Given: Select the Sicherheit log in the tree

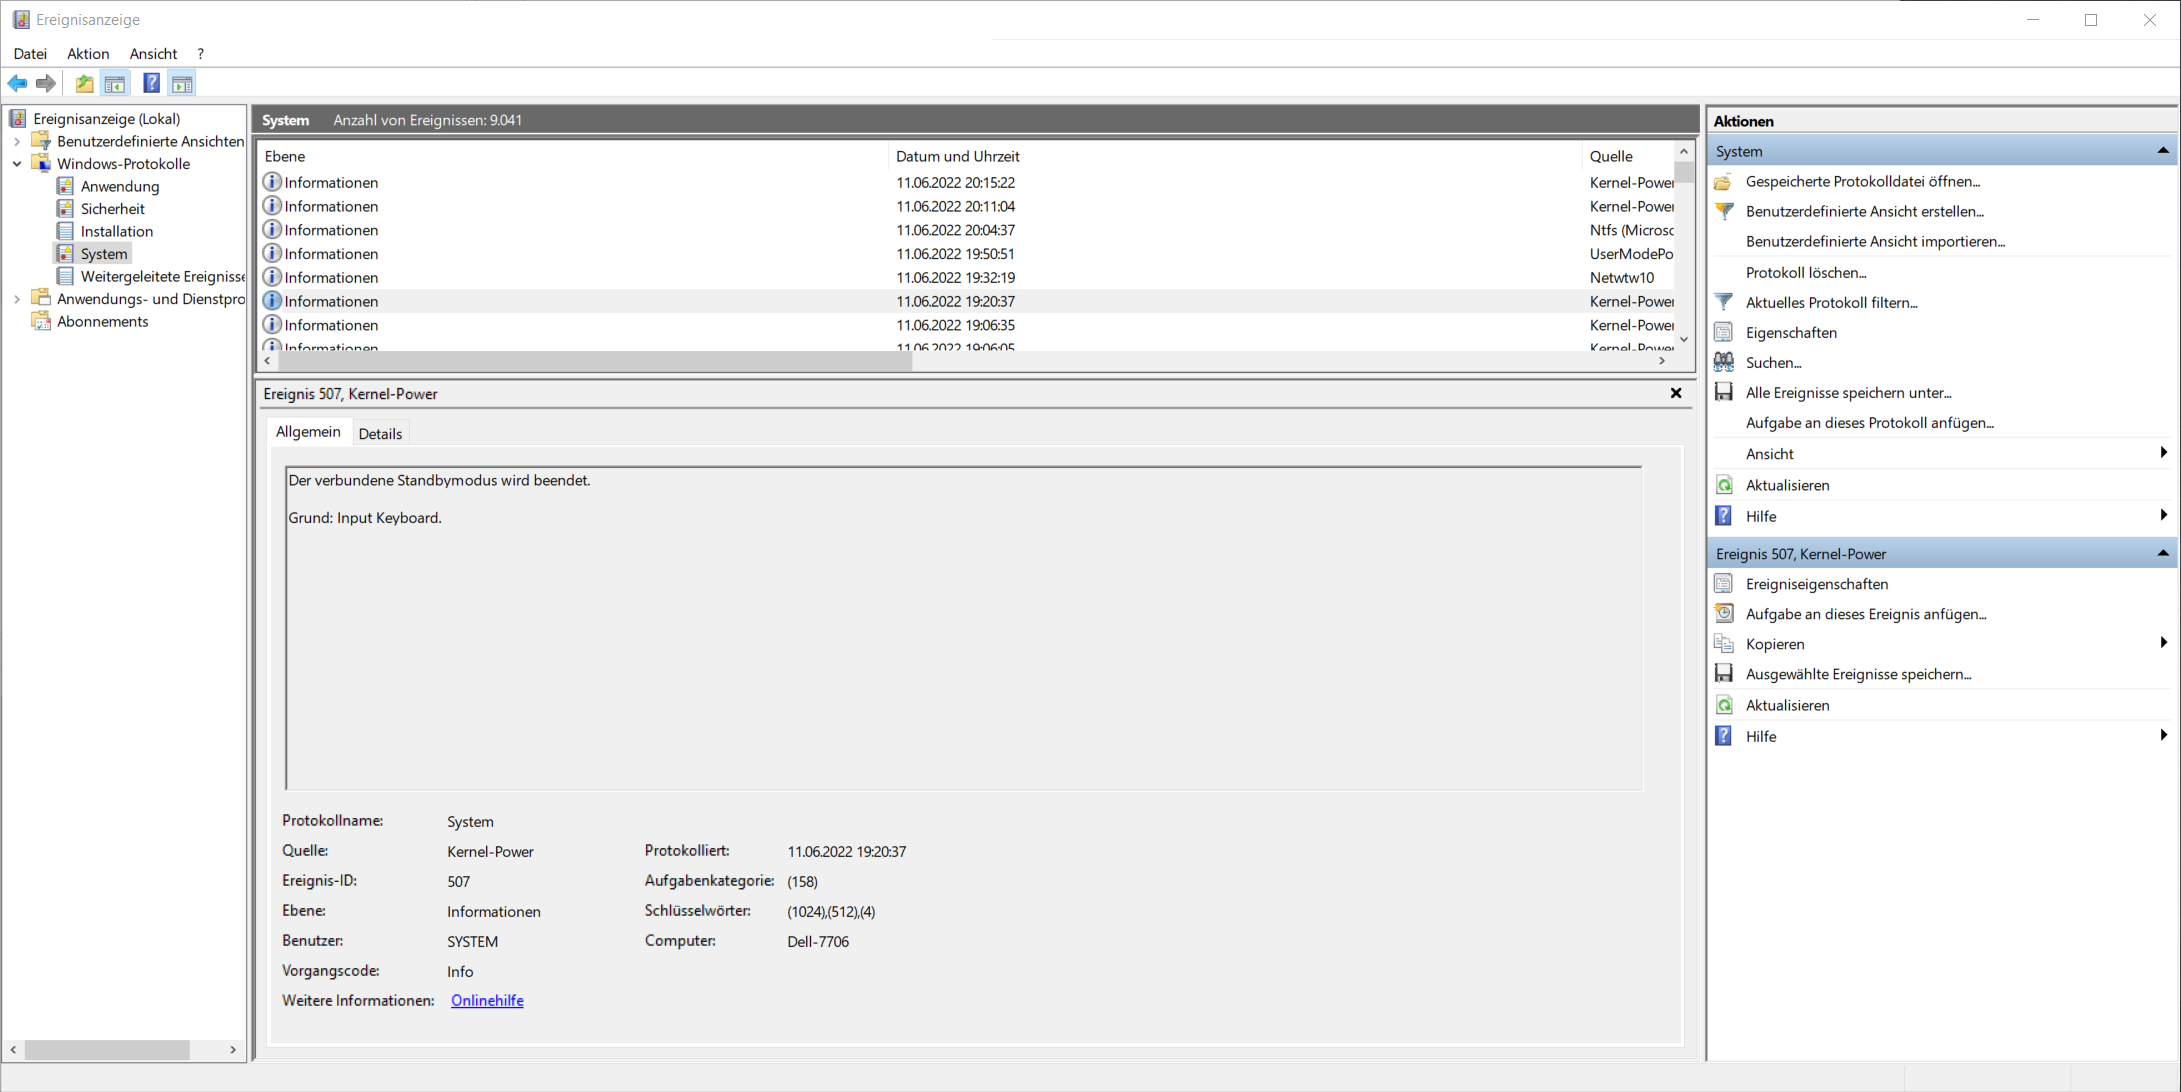Looking at the screenshot, I should click(x=112, y=209).
